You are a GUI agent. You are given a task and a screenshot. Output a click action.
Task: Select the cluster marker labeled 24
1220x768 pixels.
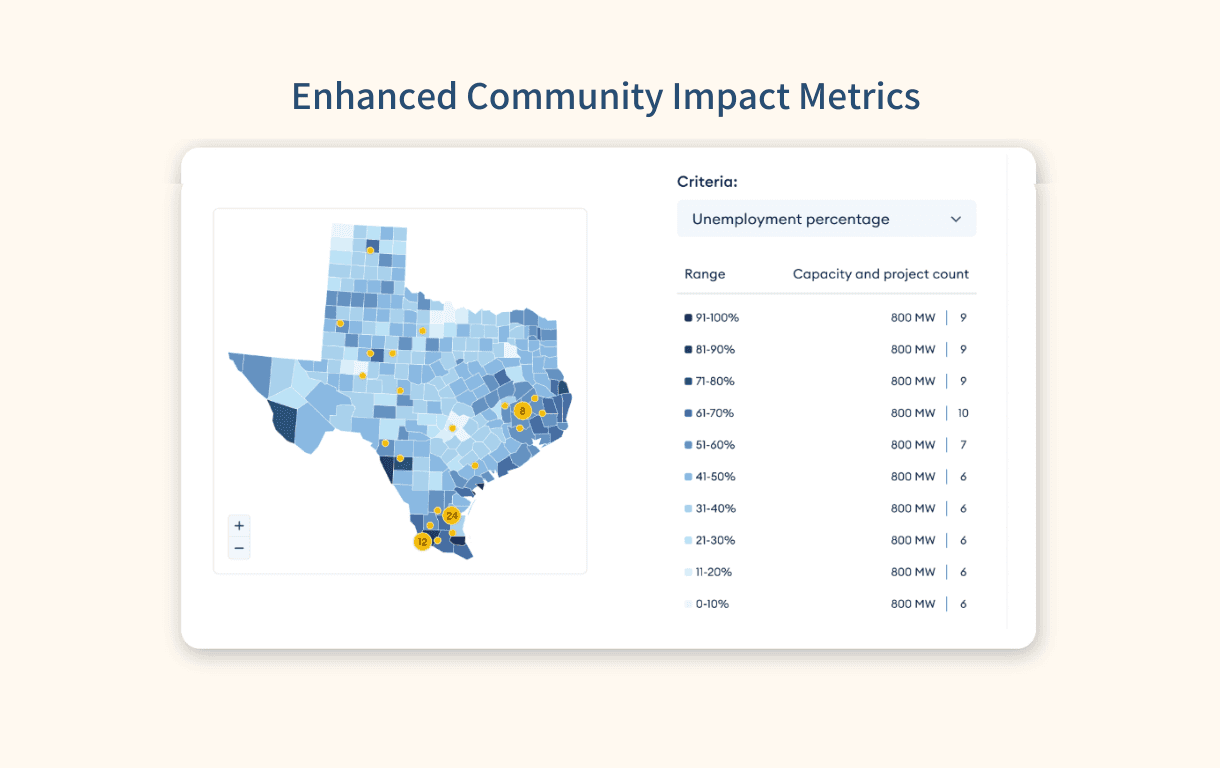click(x=452, y=516)
